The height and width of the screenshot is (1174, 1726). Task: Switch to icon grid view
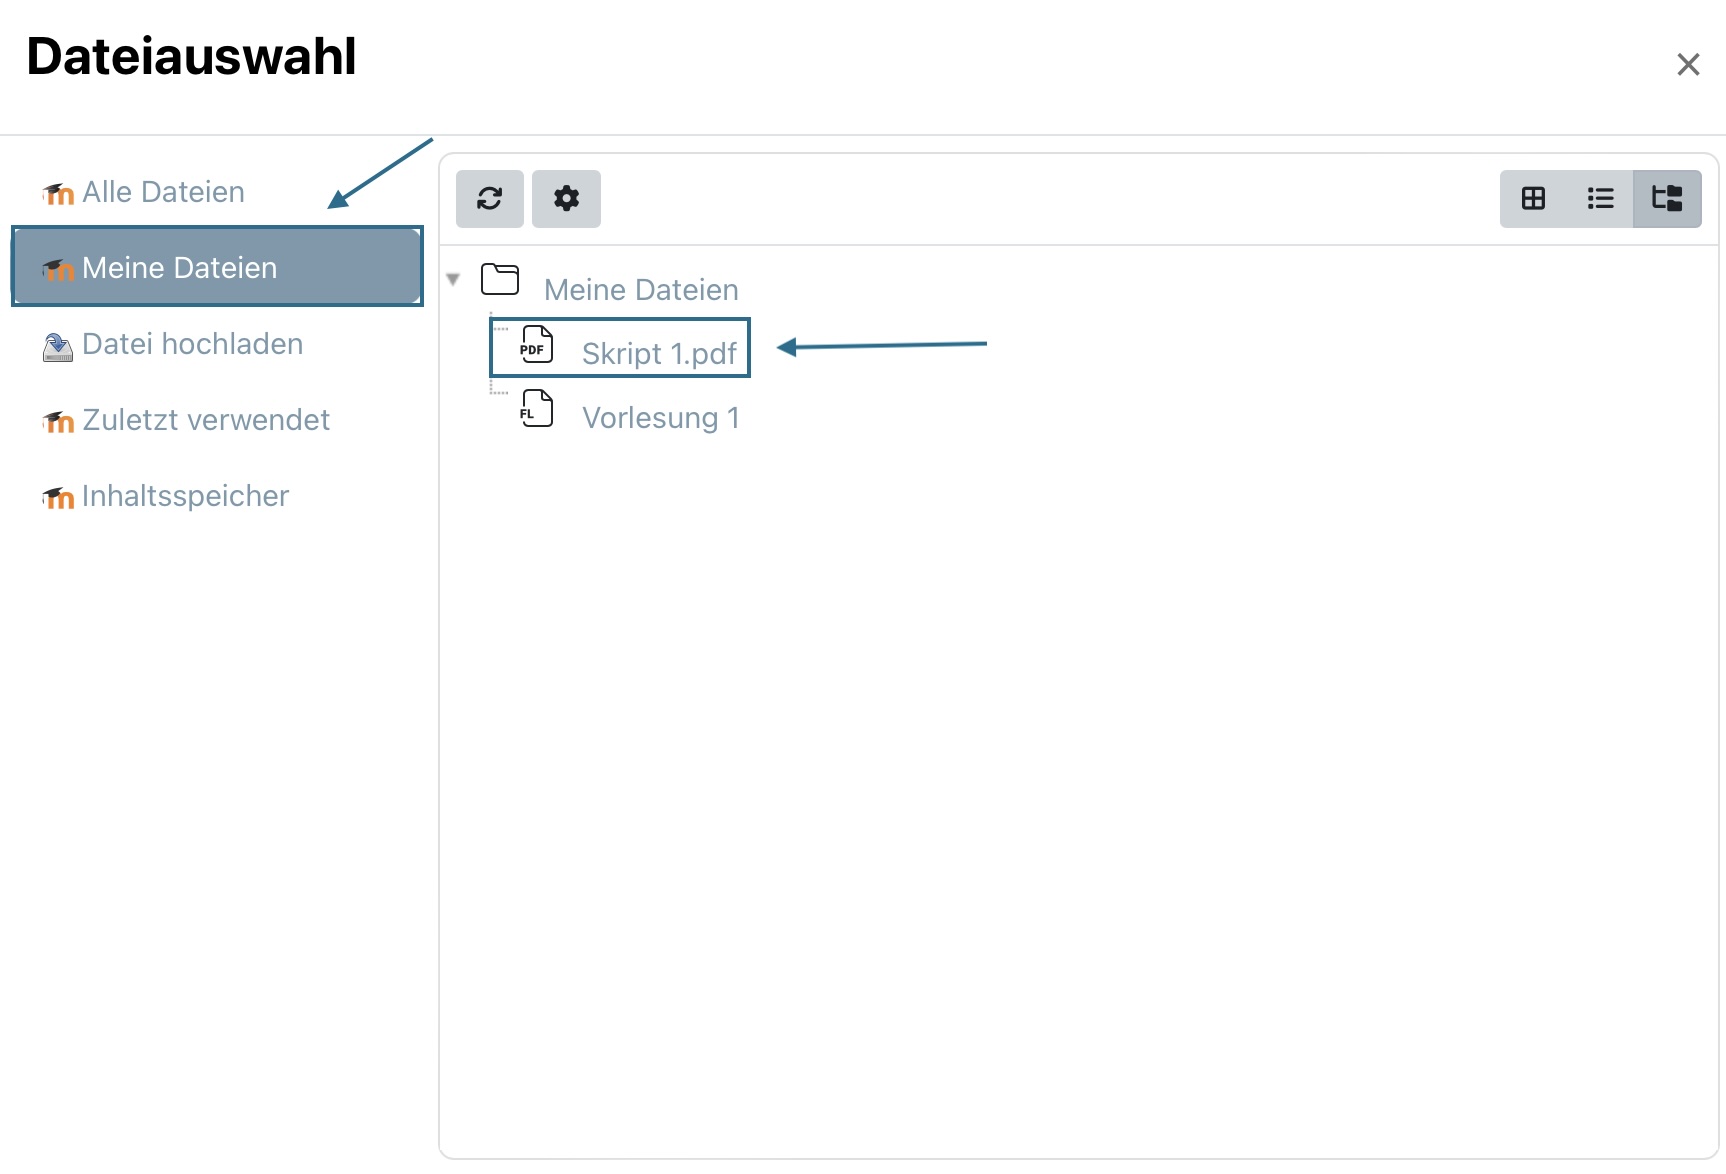tap(1533, 198)
